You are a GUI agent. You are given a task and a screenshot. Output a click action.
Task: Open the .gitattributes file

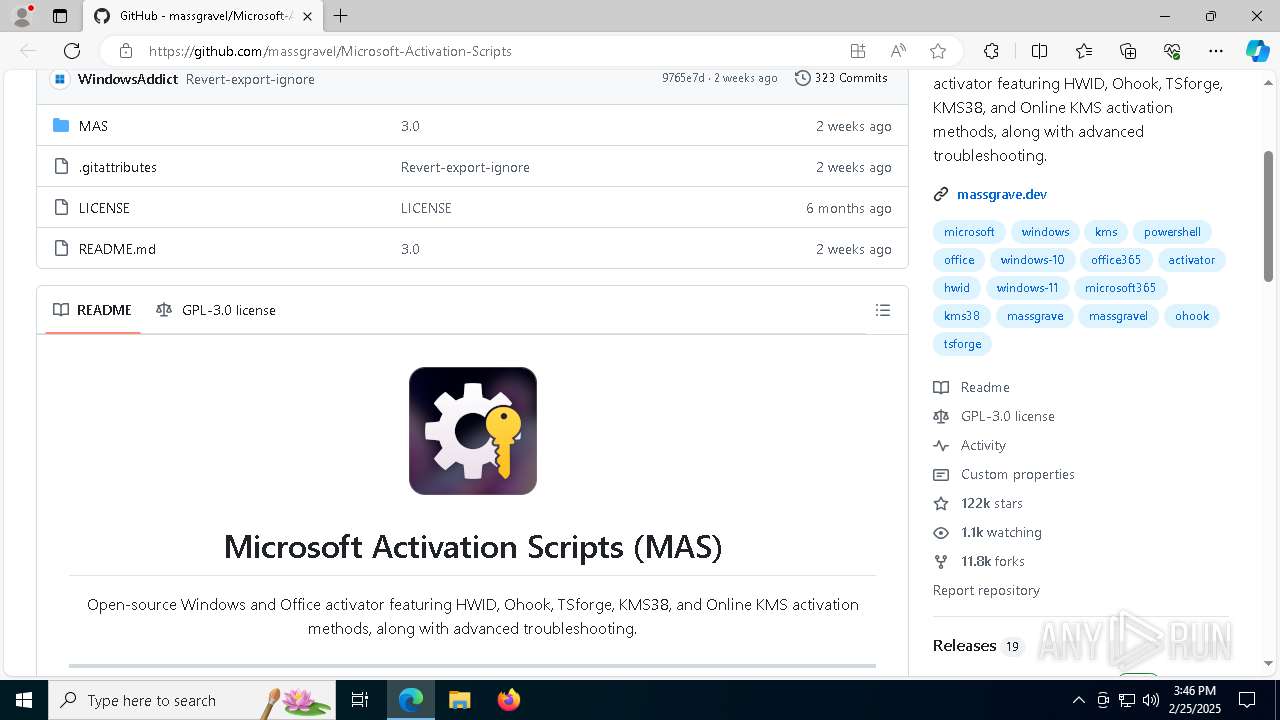point(118,167)
